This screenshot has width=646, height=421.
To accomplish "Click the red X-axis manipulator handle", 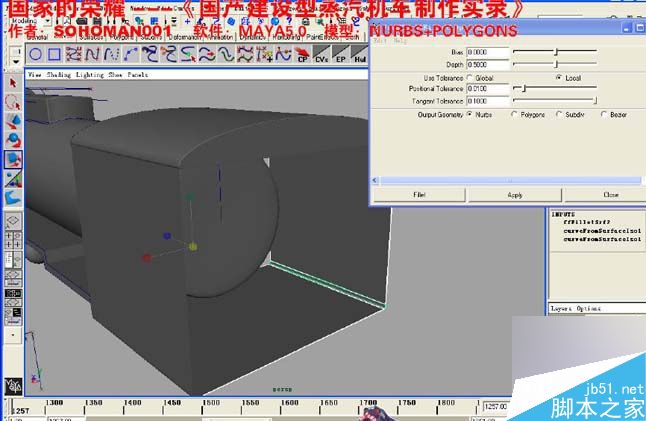I will [147, 258].
